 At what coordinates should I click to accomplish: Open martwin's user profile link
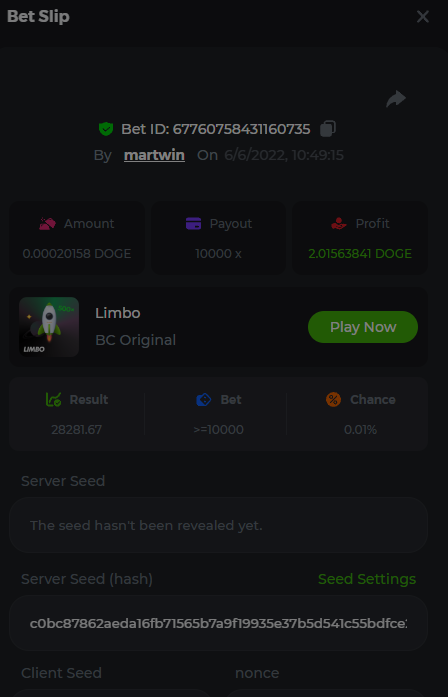point(154,155)
